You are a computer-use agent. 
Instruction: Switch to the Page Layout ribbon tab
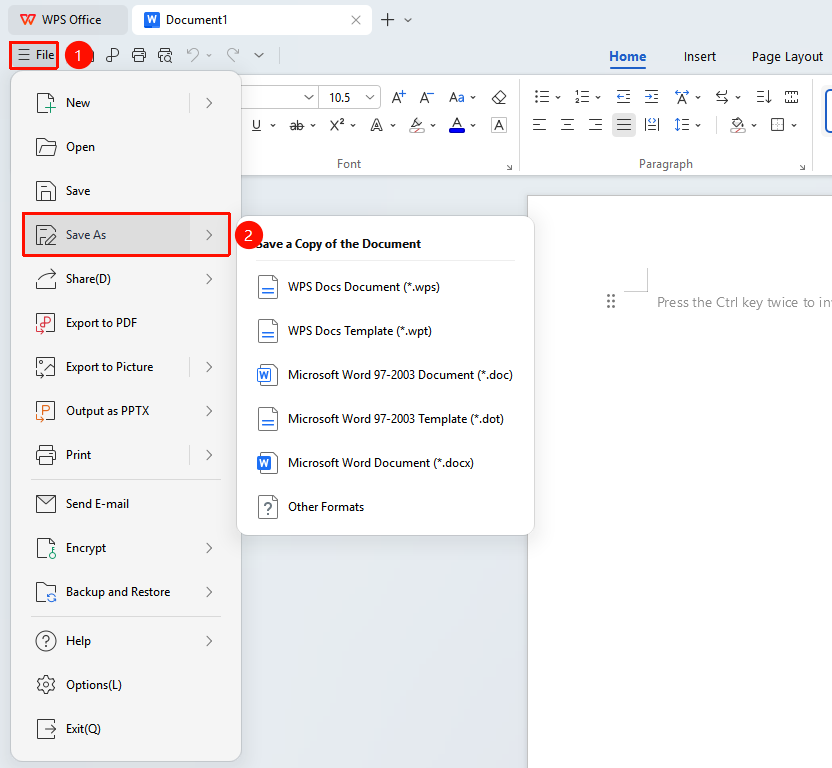click(787, 56)
